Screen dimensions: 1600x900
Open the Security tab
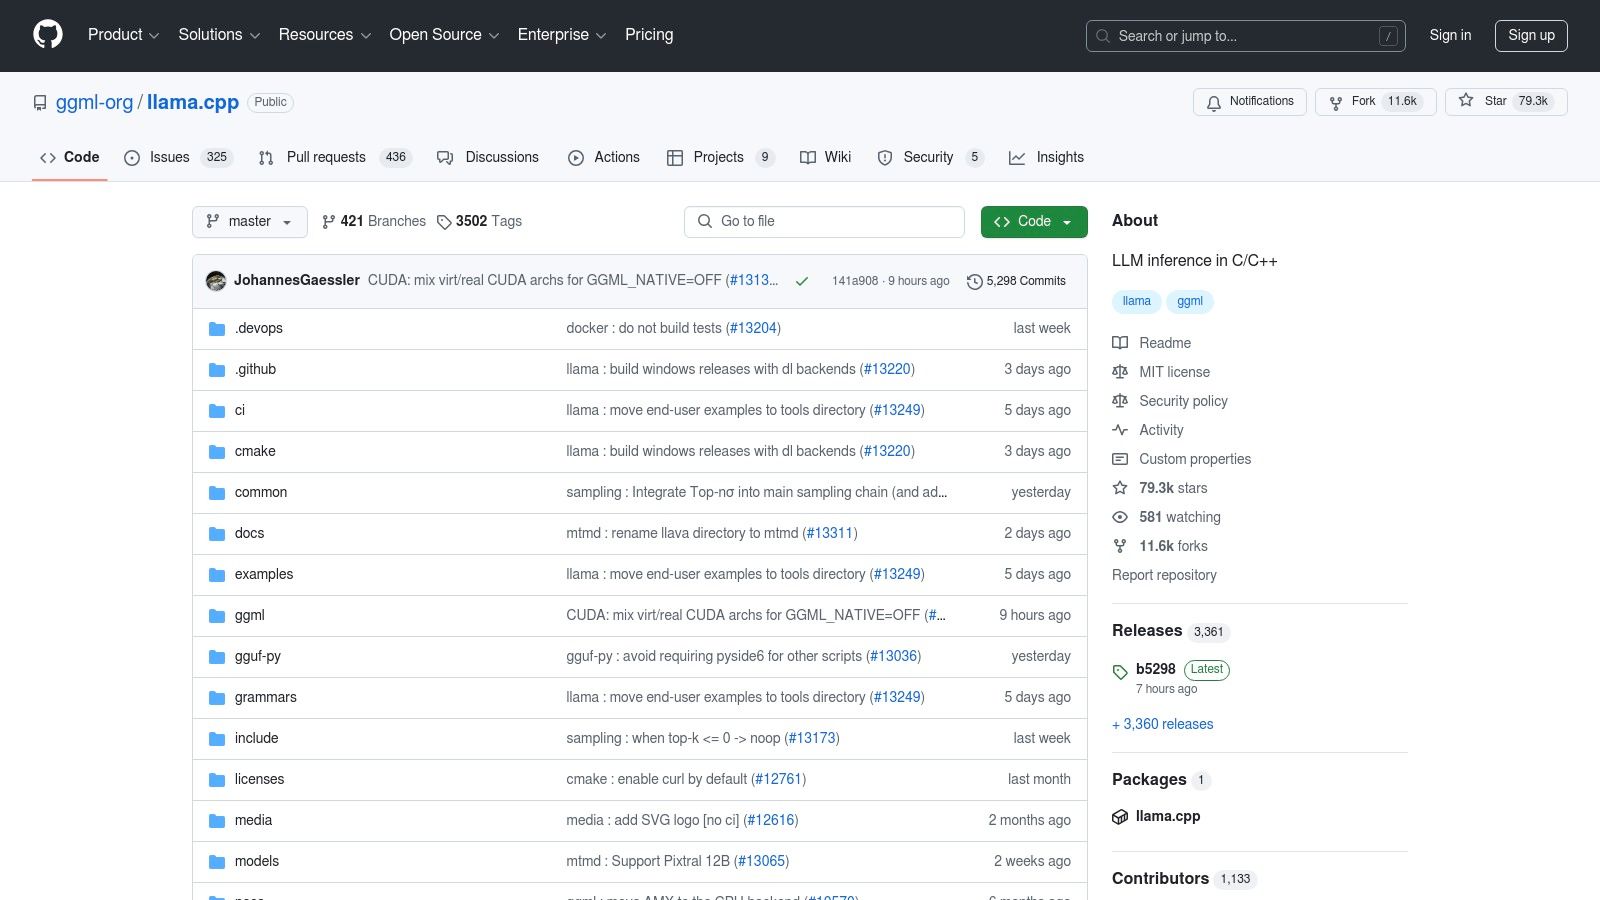930,158
